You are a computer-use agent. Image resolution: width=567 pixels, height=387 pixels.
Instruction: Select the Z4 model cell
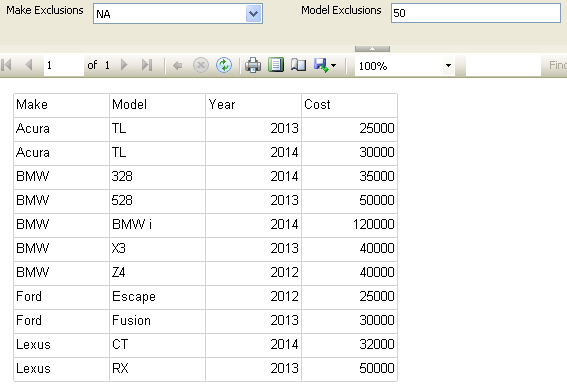click(157, 273)
